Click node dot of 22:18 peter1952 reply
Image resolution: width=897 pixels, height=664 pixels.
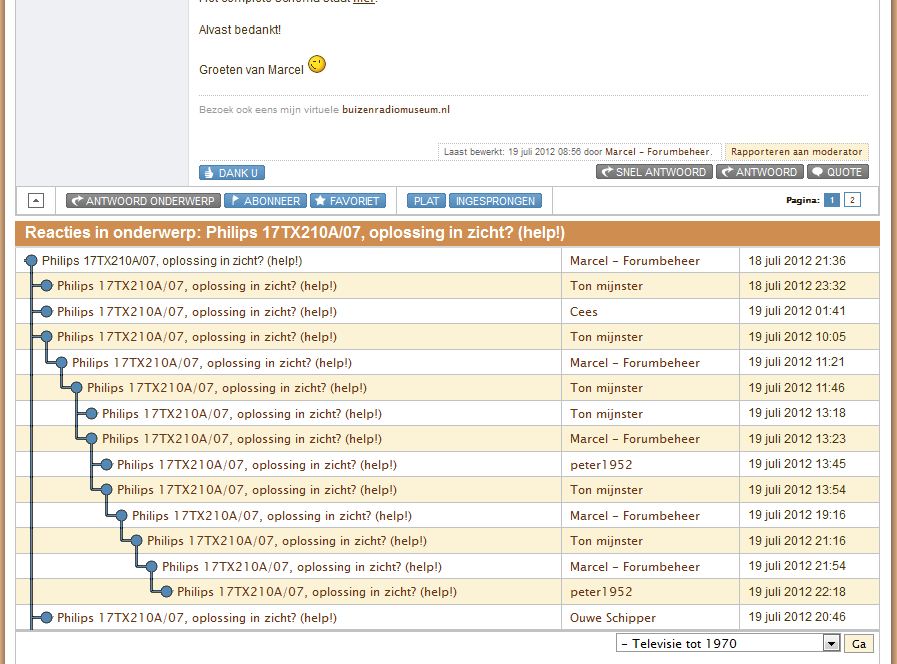(x=166, y=591)
